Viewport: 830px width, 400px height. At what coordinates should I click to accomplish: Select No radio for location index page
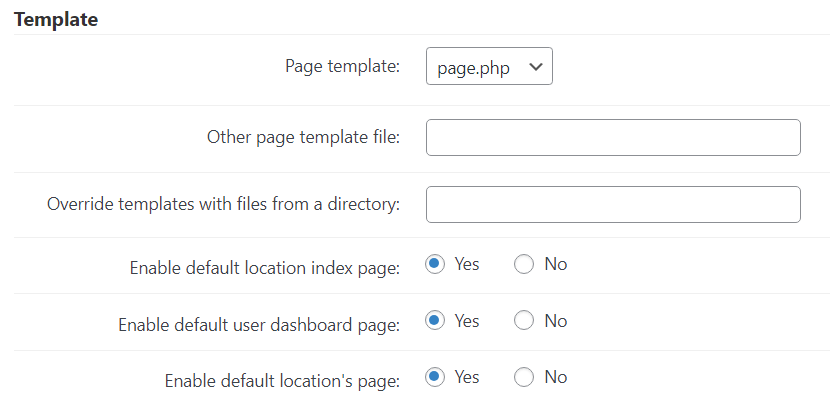[x=524, y=264]
